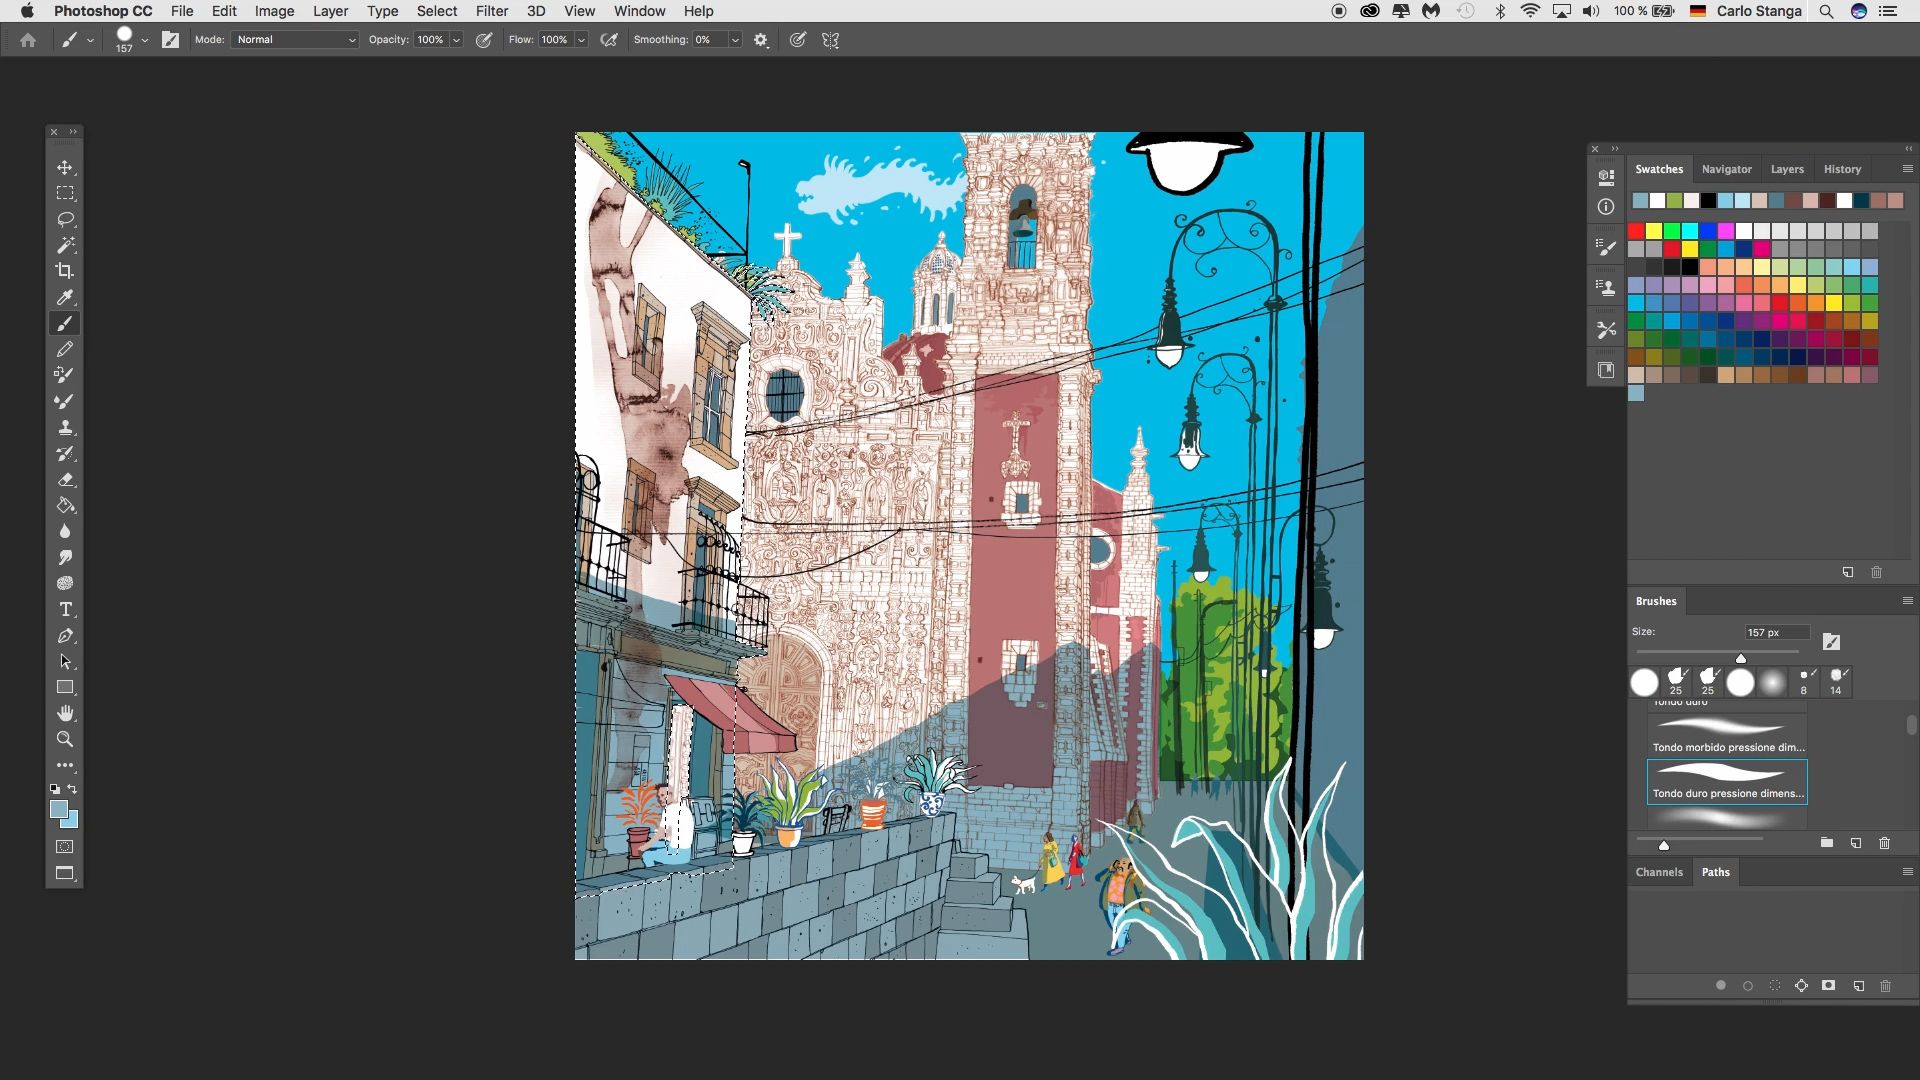Select the Rectangle shape tool
The image size is (1920, 1080).
65,687
